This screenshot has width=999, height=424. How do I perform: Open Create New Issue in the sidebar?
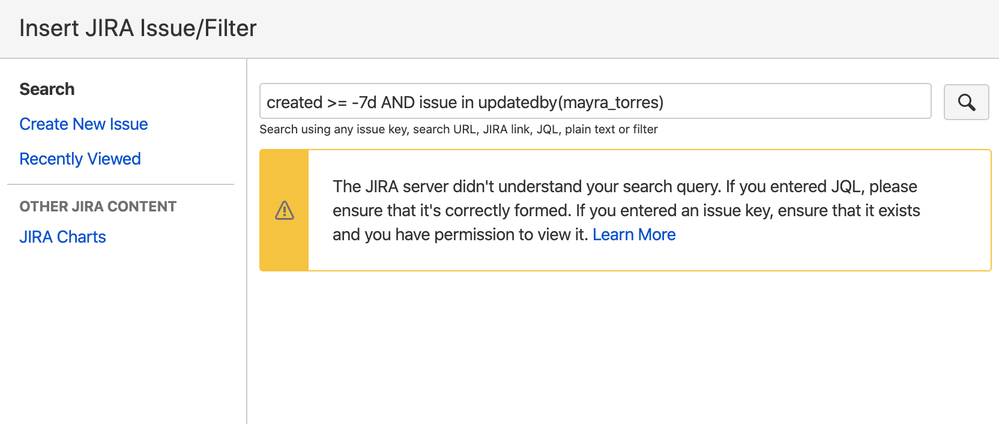[83, 124]
